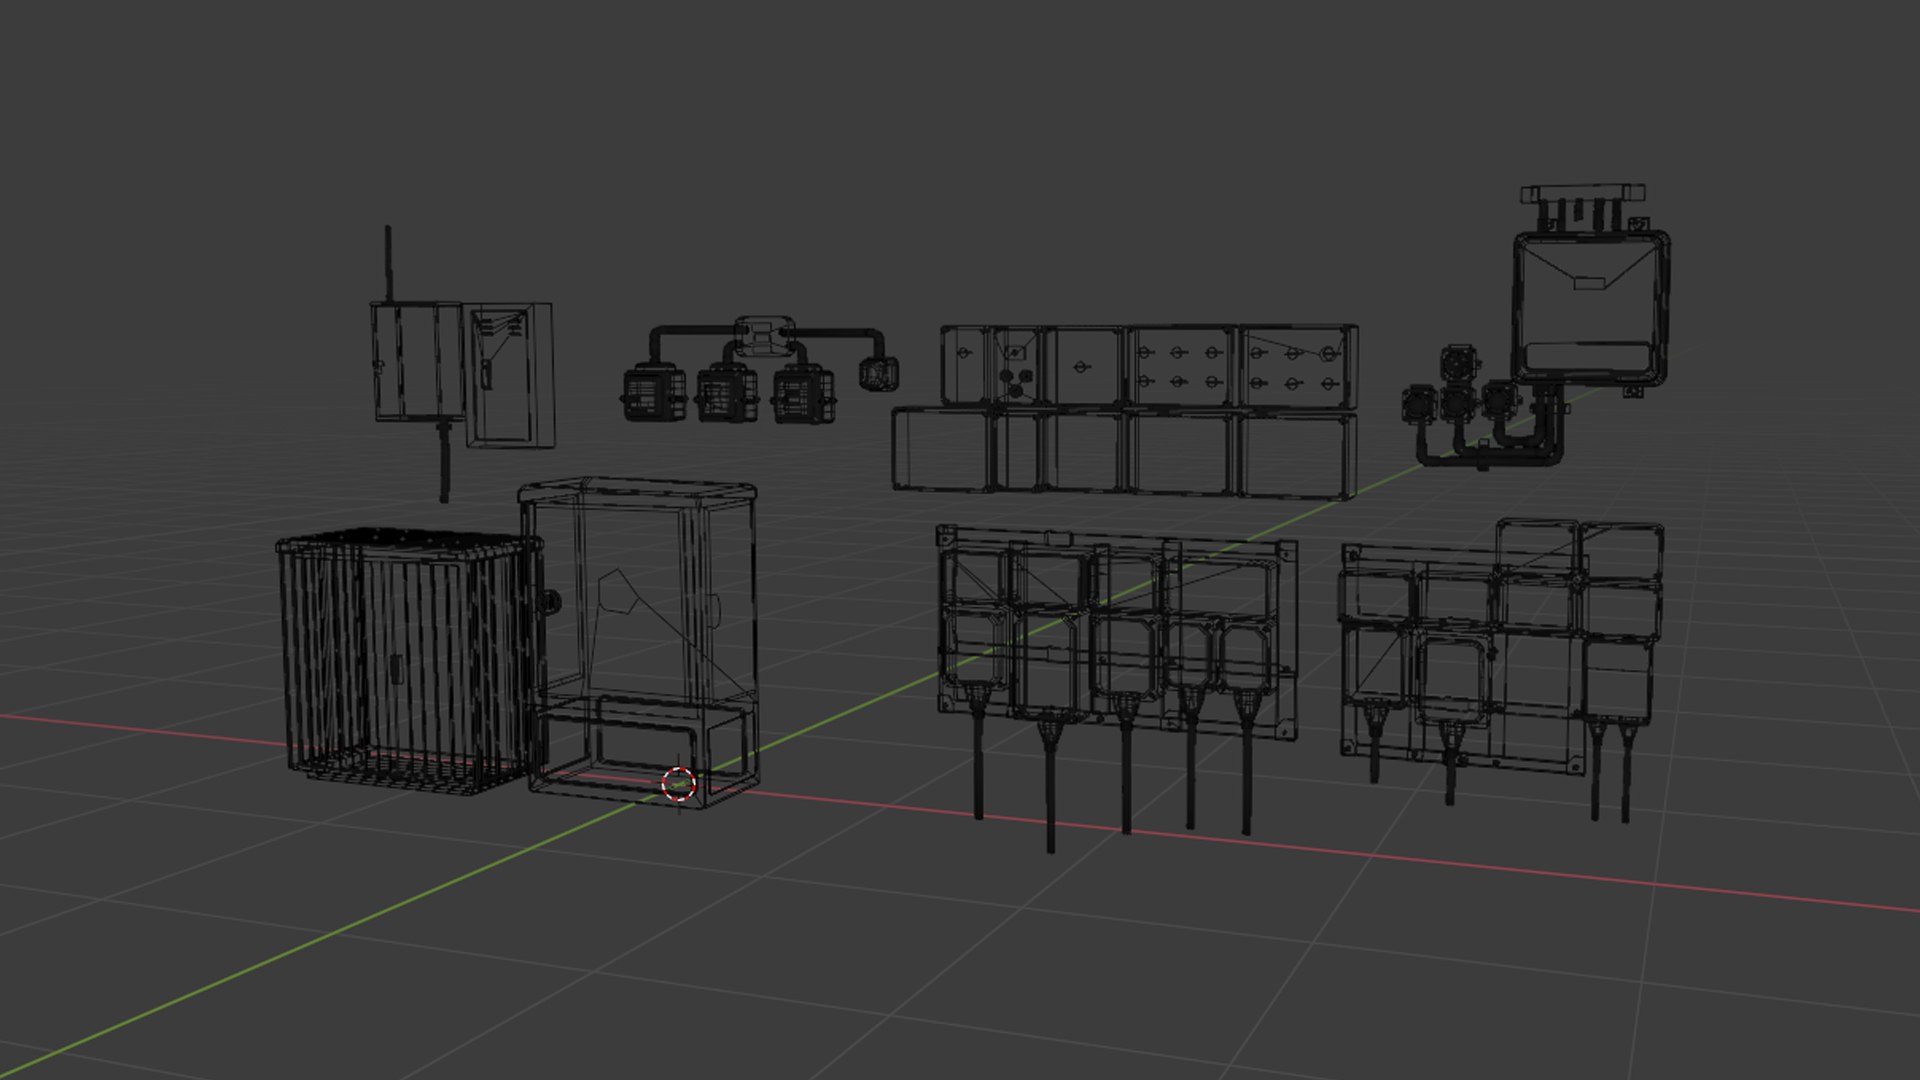Select the top-right box with pipe sockets
The width and height of the screenshot is (1920, 1080).
(x=1538, y=327)
